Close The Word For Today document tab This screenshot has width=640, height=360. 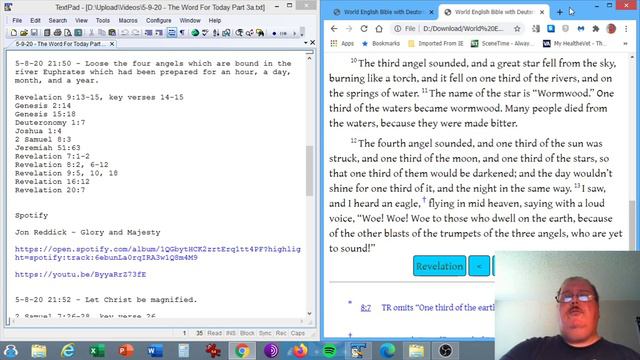click(112, 44)
